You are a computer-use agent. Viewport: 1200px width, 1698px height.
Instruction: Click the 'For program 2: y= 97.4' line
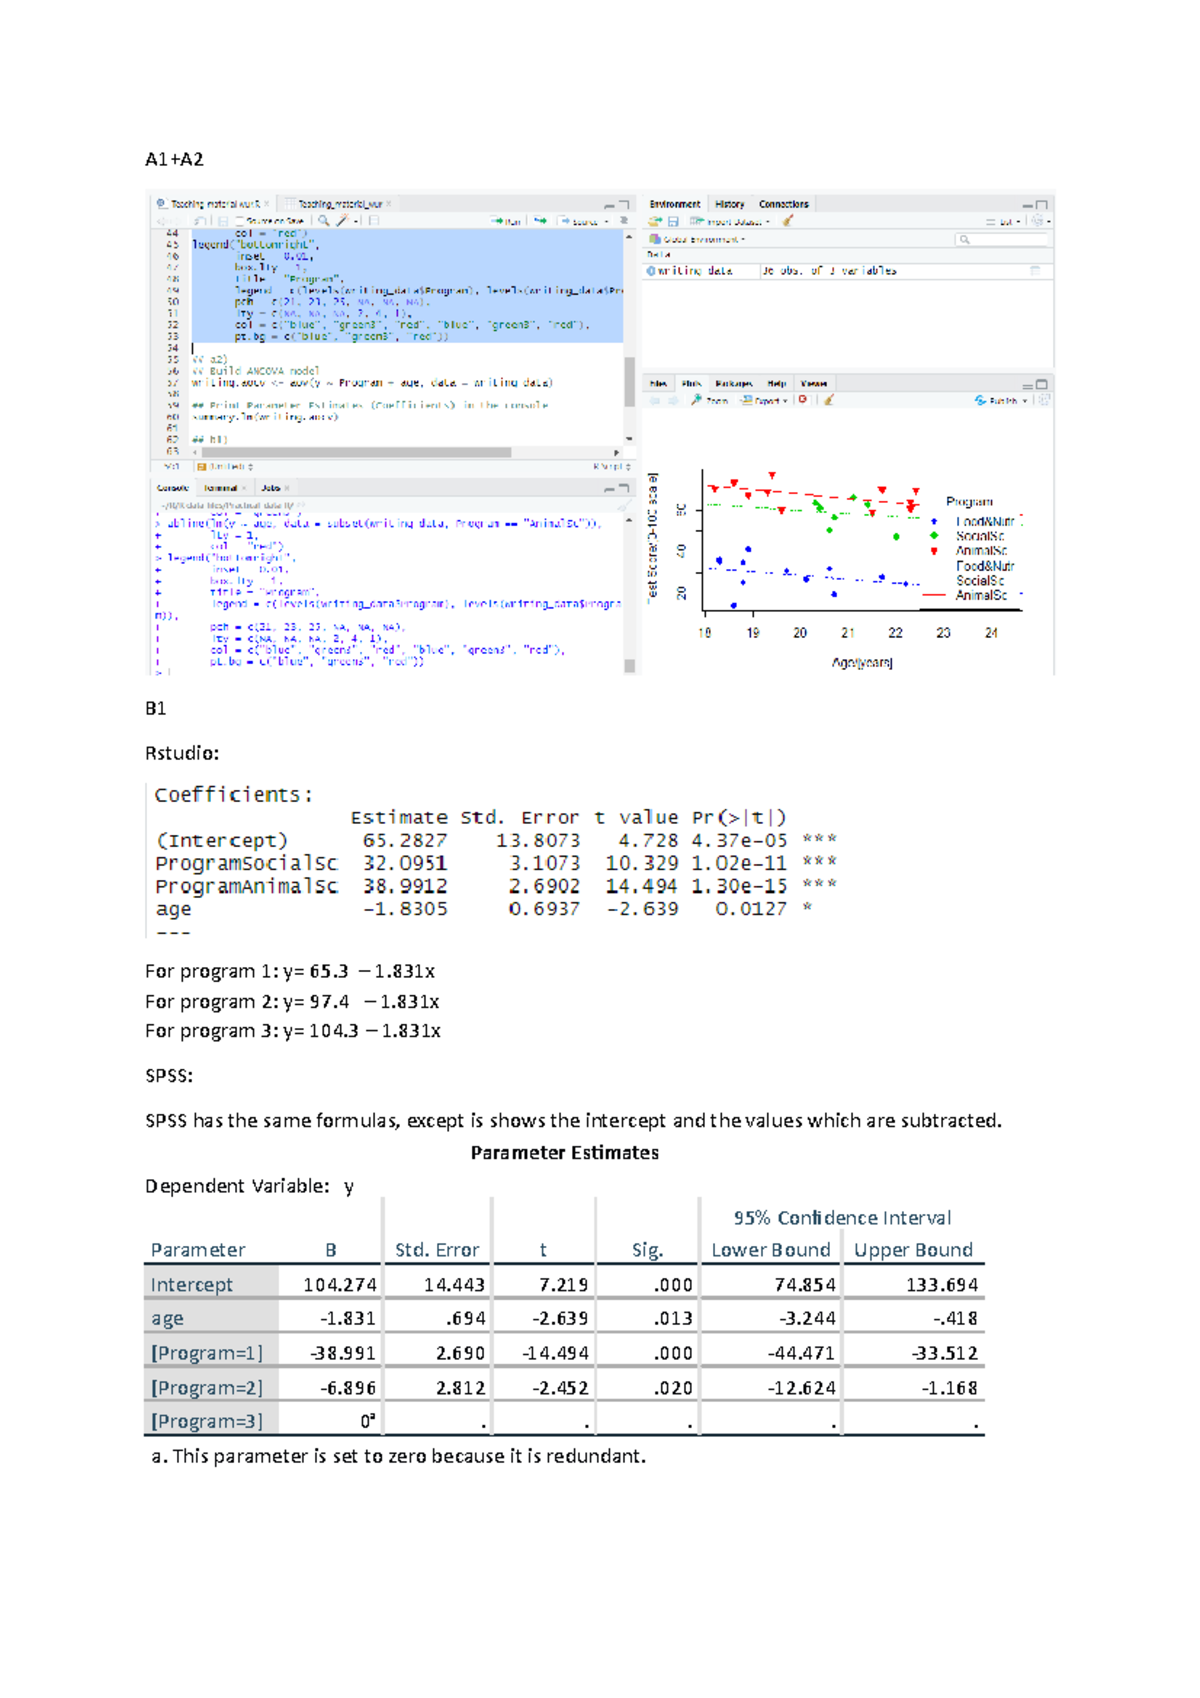pos(292,1002)
